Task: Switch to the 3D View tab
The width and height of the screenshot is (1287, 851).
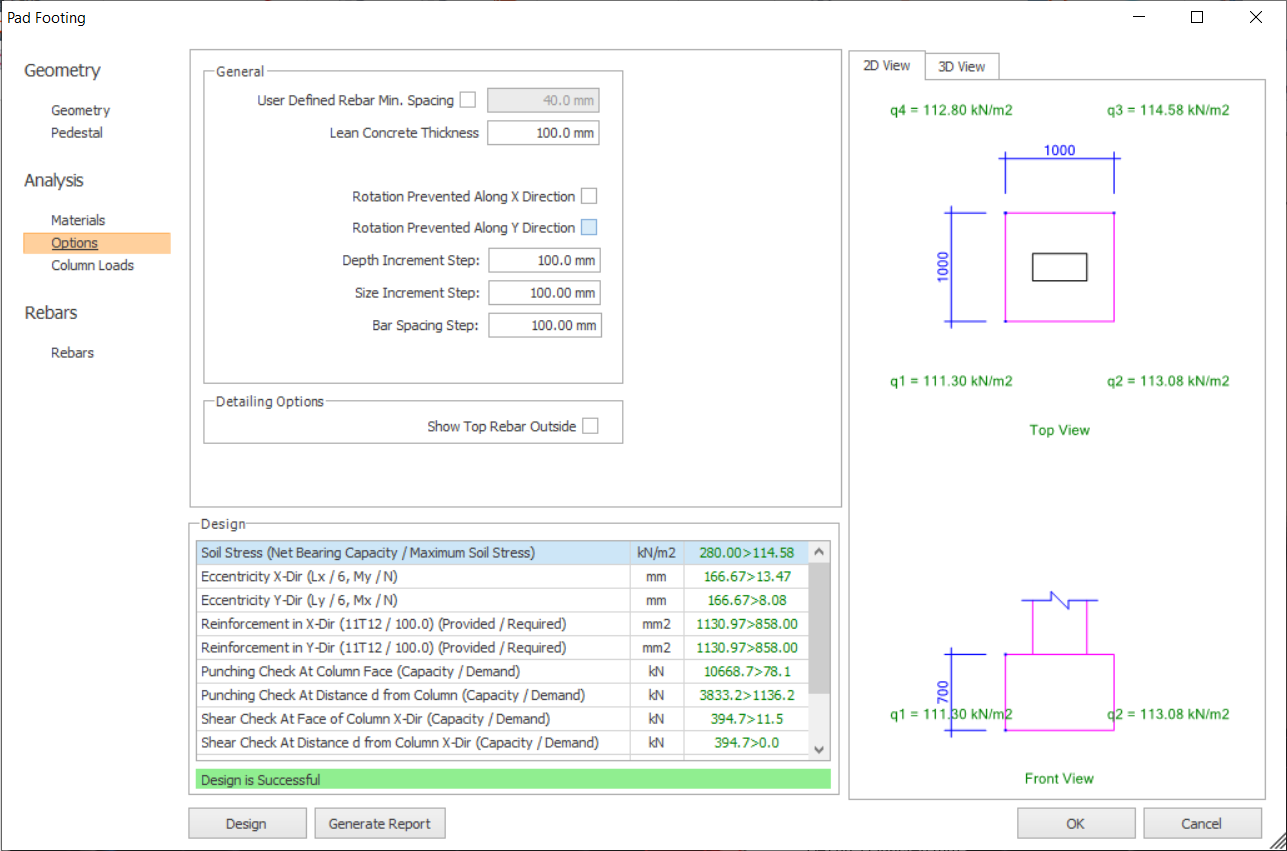Action: [x=961, y=67]
